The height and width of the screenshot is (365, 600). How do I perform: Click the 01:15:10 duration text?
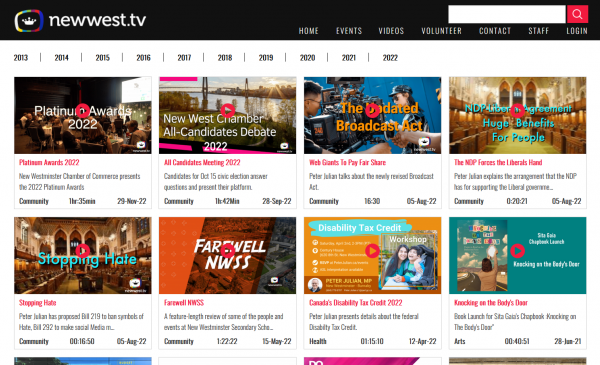(372, 341)
